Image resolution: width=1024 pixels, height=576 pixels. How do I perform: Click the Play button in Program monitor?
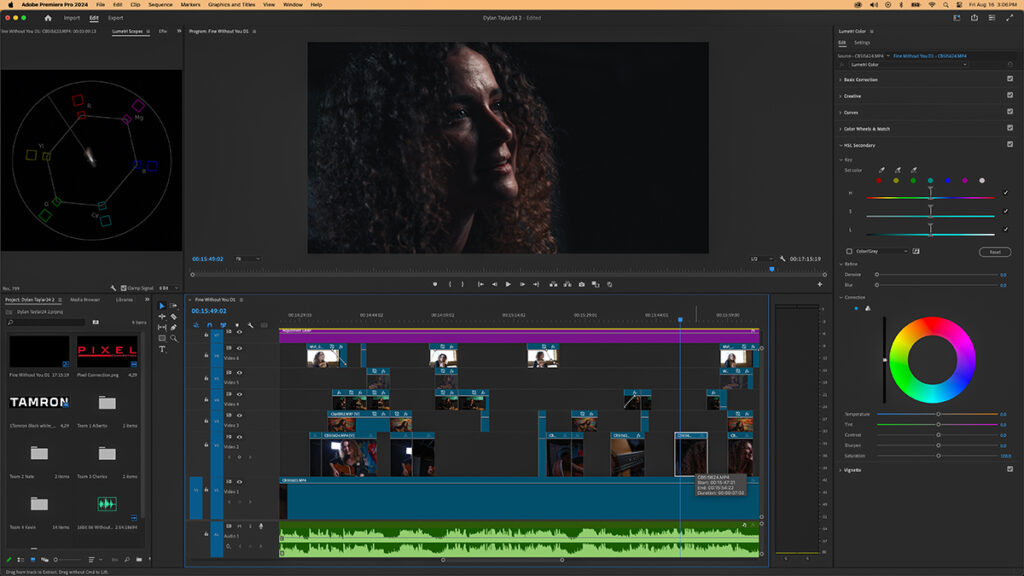pyautogui.click(x=508, y=284)
